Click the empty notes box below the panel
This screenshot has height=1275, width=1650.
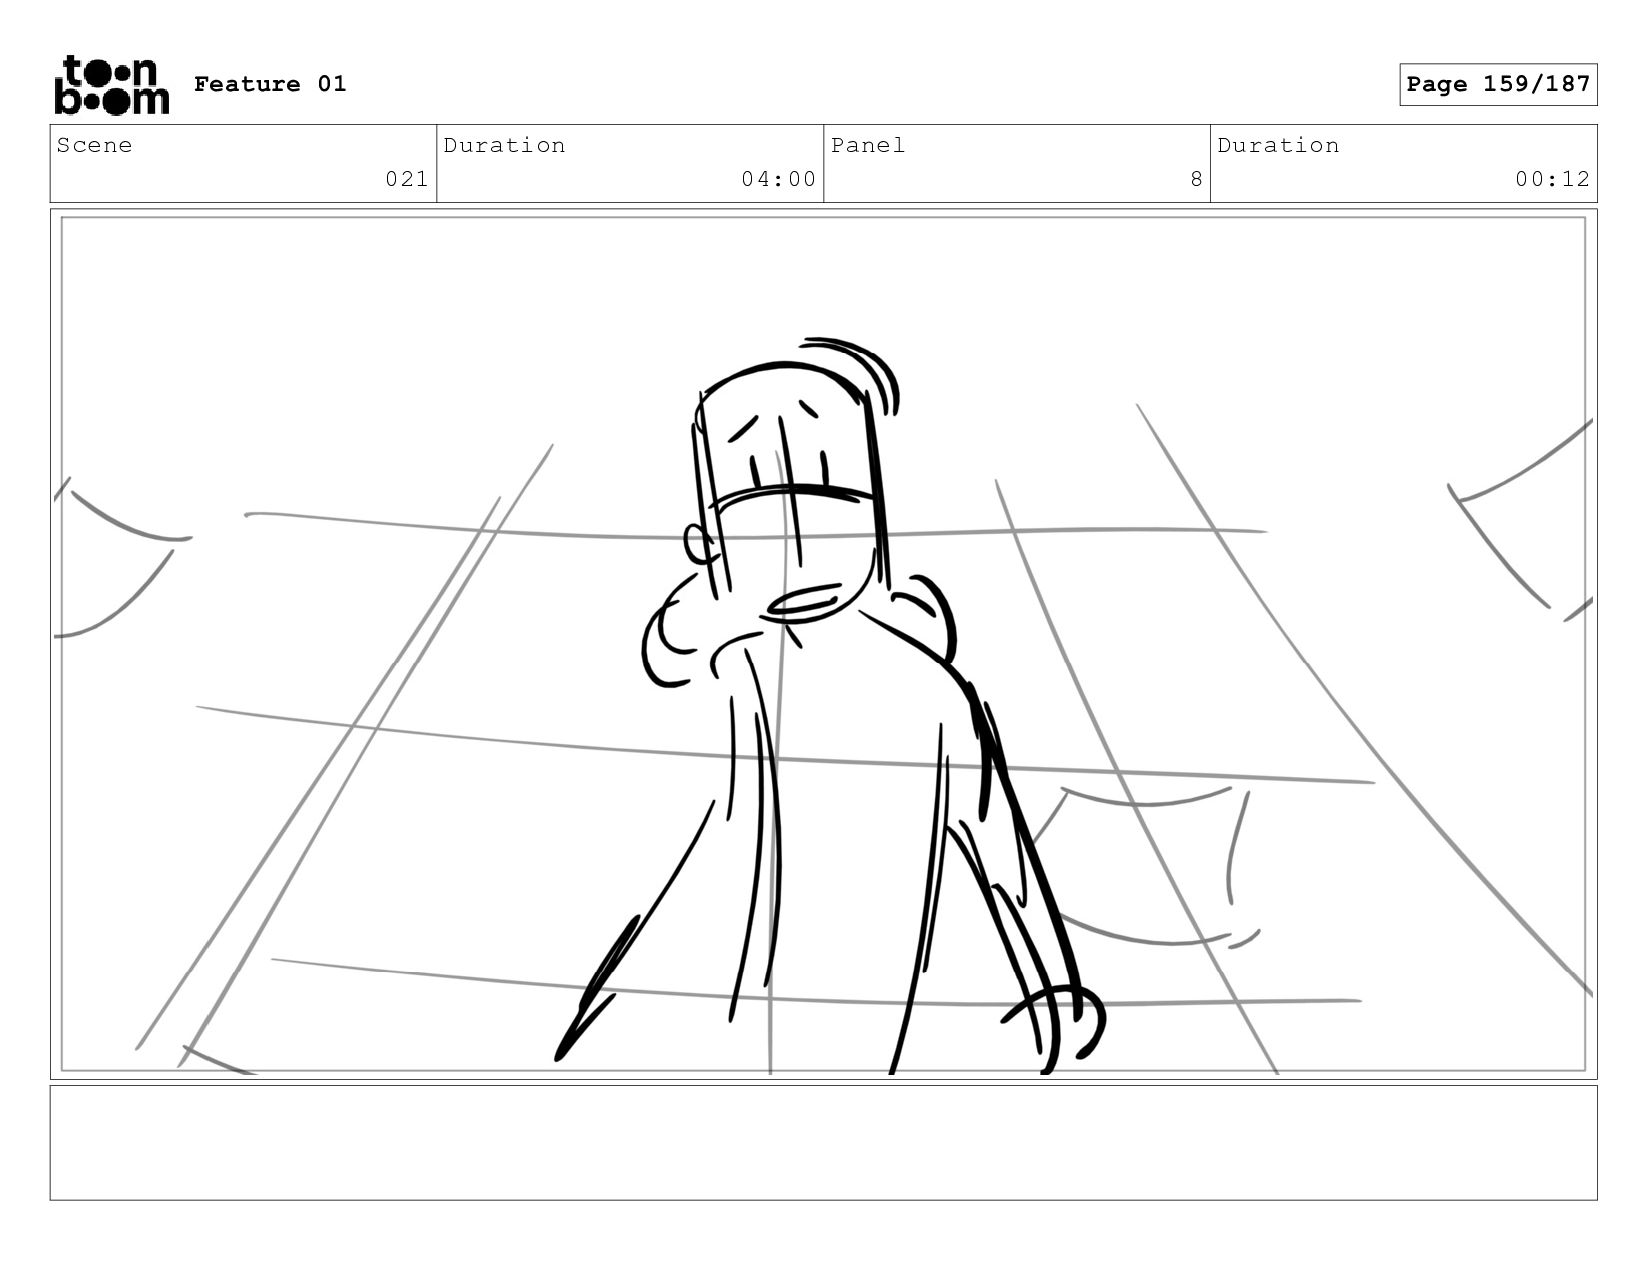[823, 1143]
